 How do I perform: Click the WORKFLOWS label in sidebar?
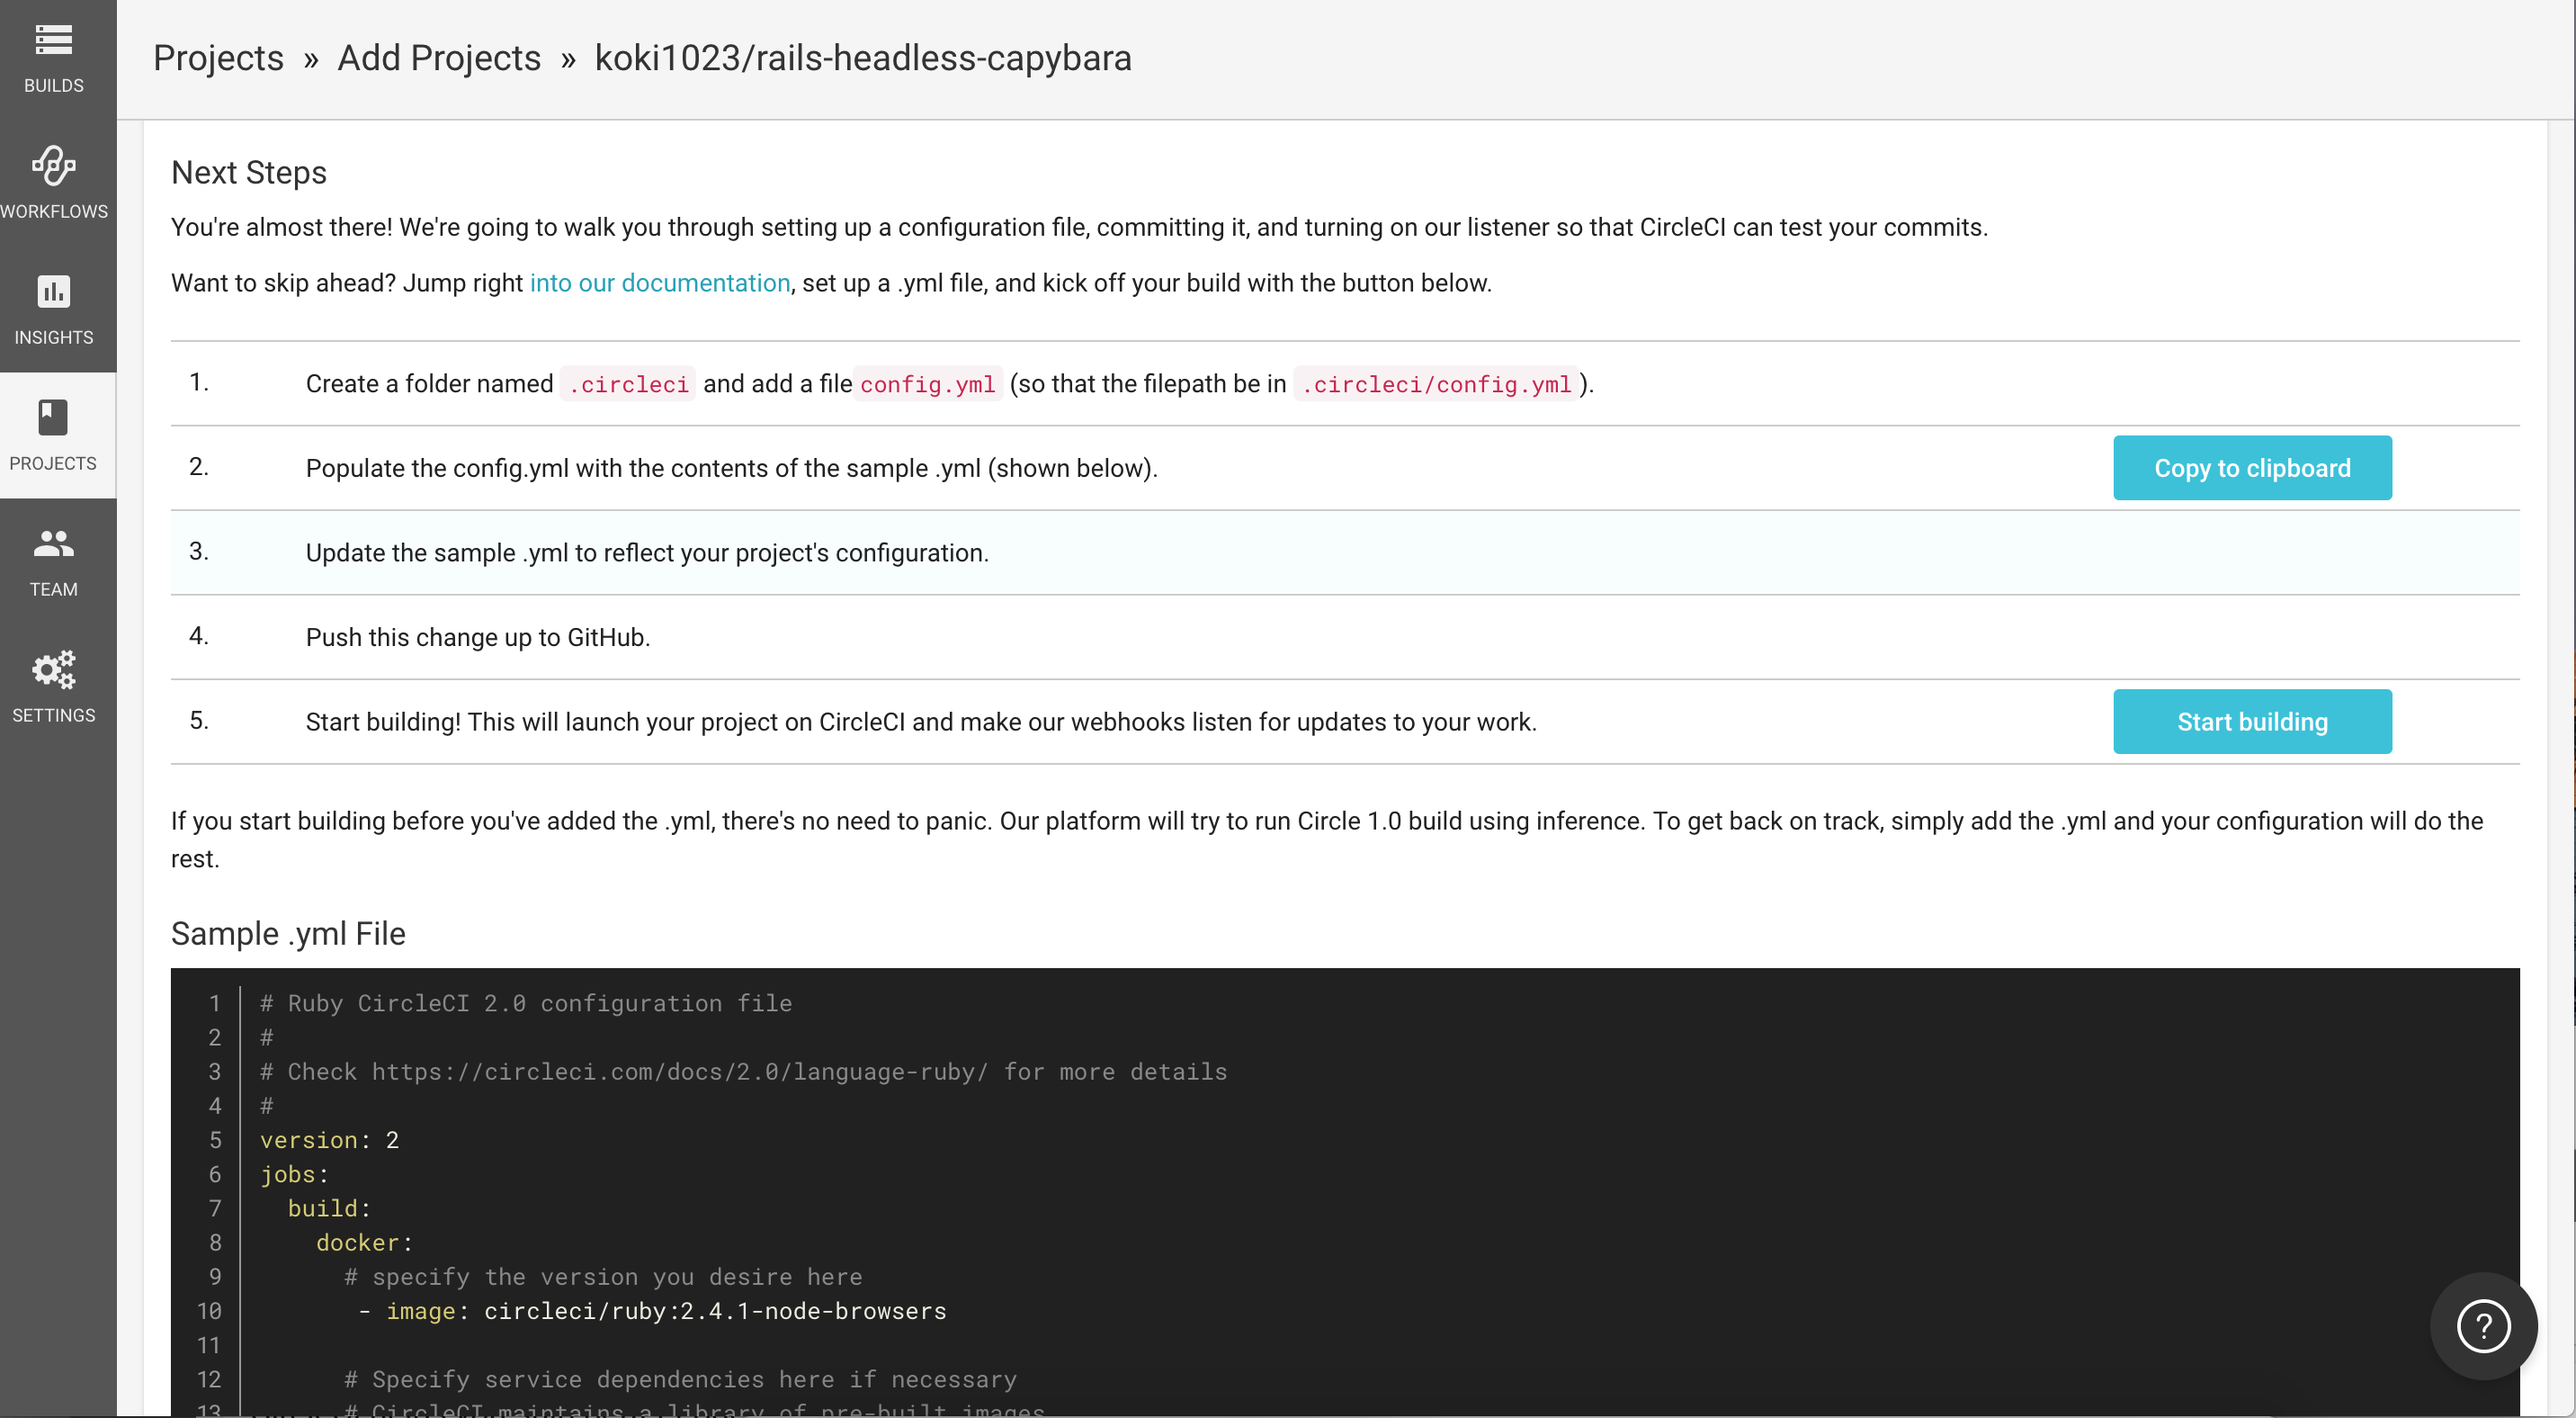(x=54, y=212)
